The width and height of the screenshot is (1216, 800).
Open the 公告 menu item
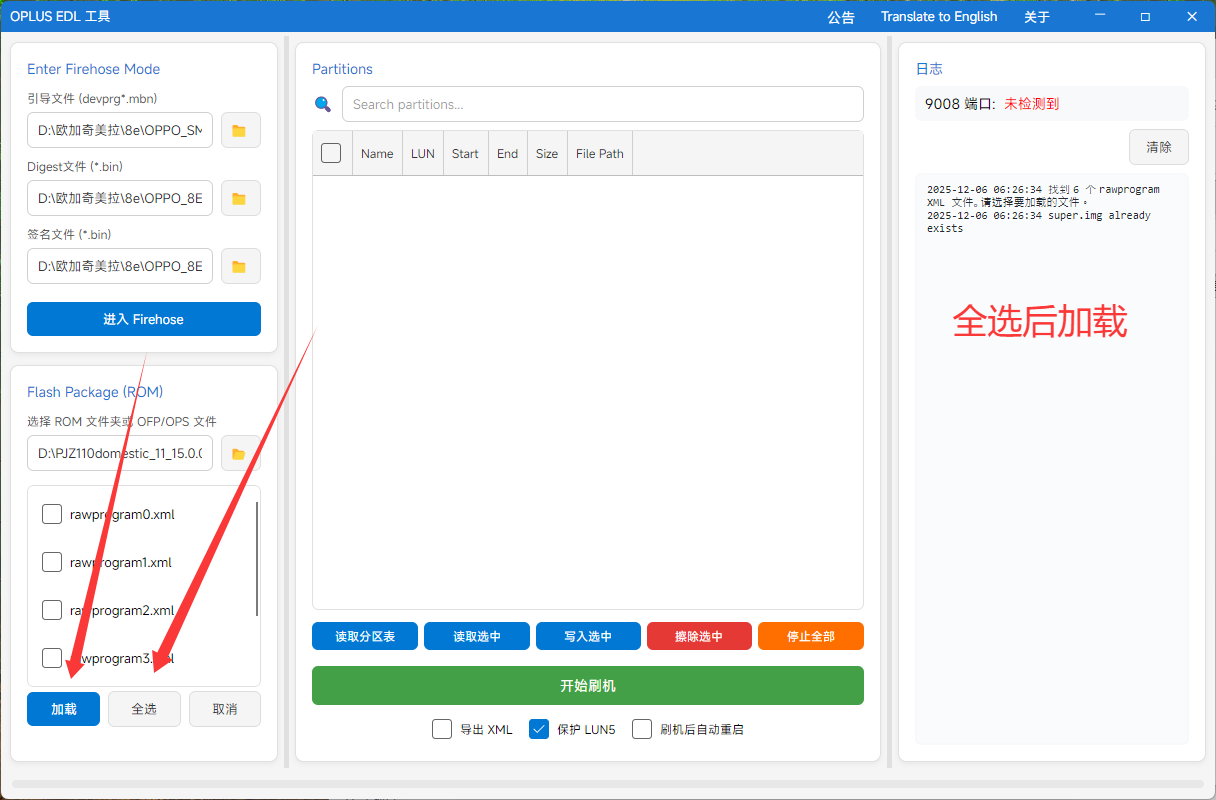click(x=841, y=17)
